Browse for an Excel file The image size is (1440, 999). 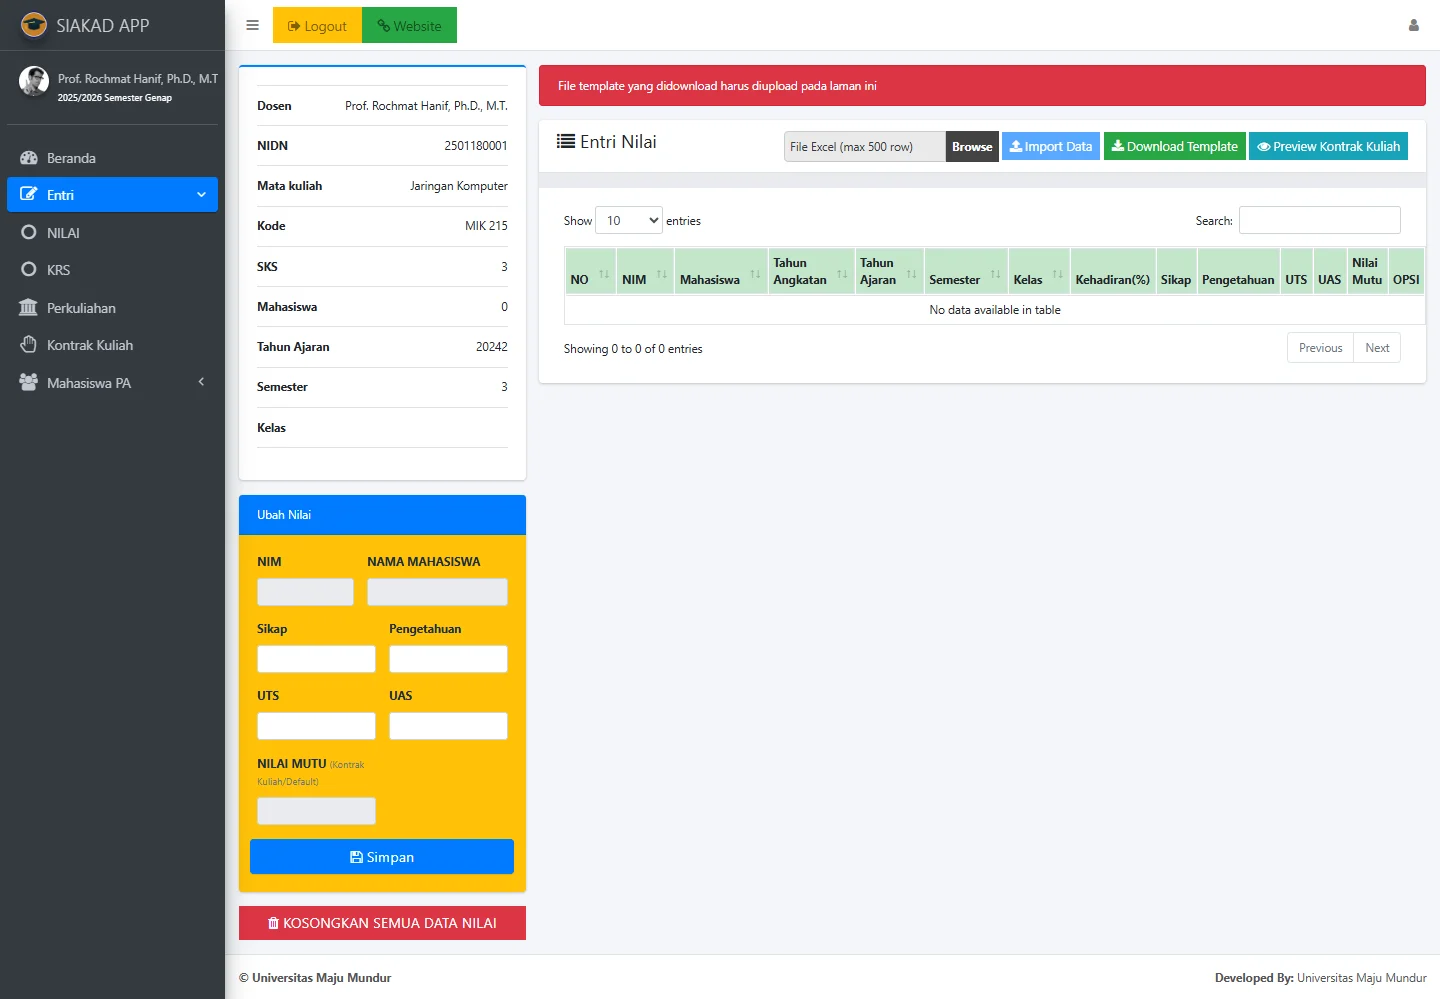pos(971,147)
